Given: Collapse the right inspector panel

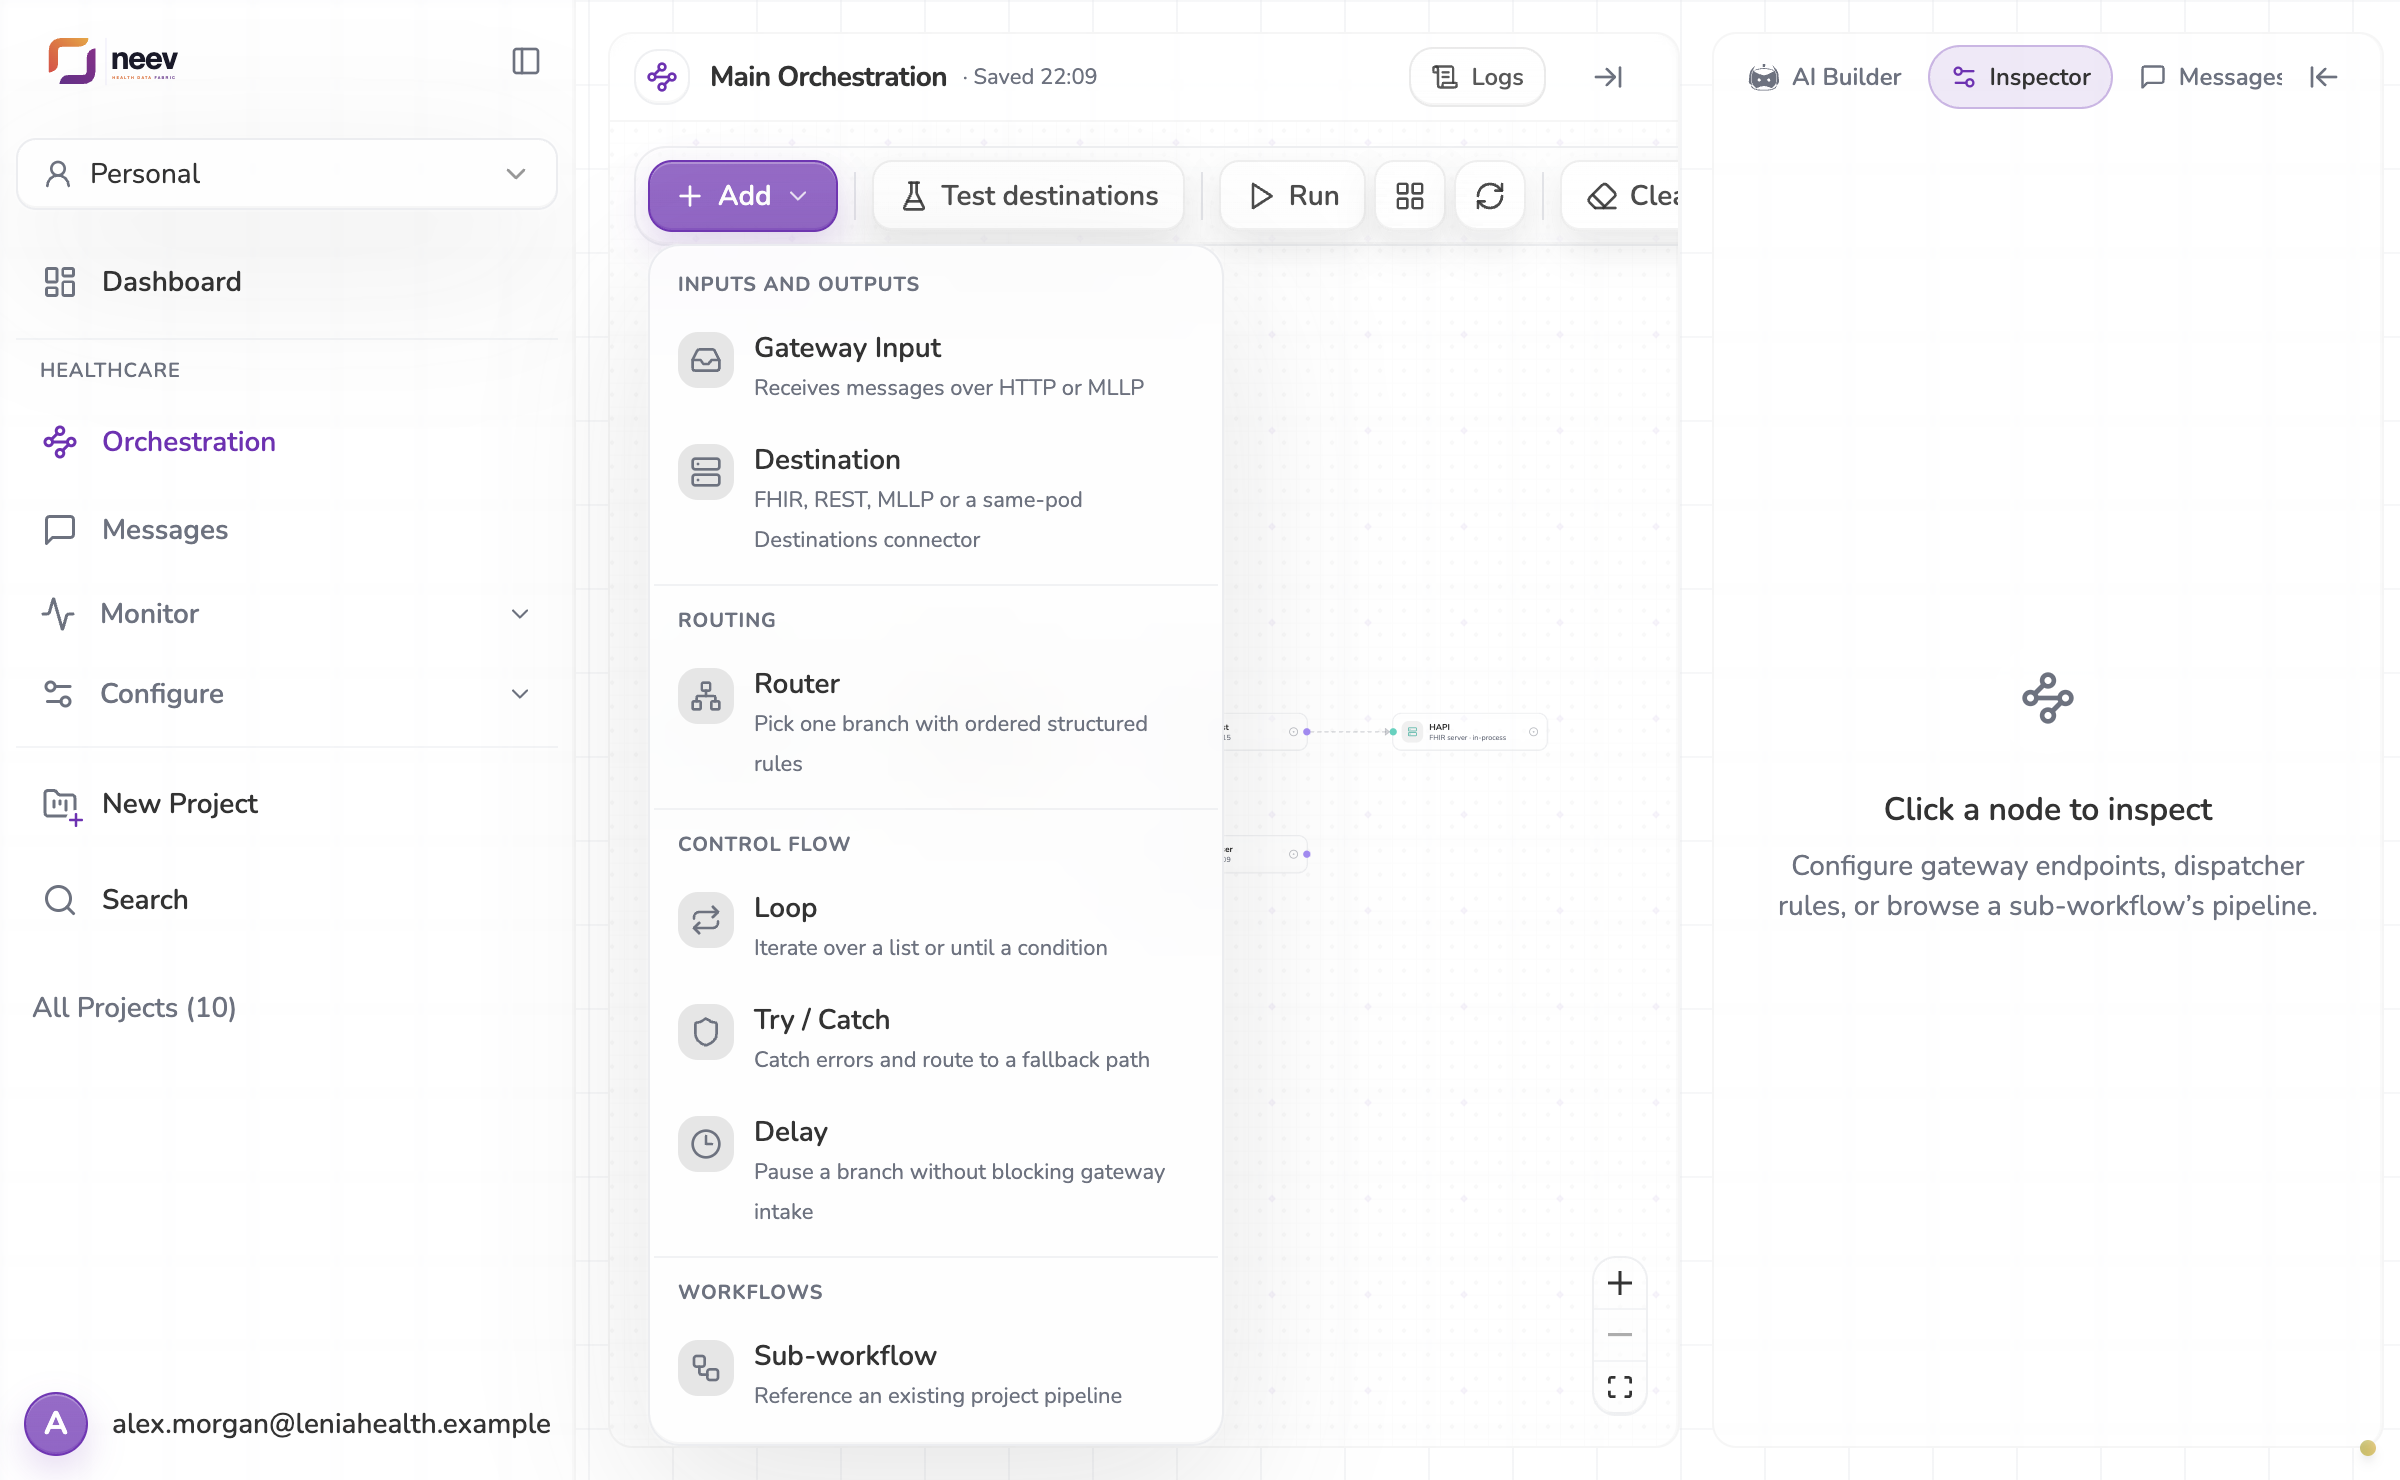Looking at the screenshot, I should click(x=2324, y=77).
